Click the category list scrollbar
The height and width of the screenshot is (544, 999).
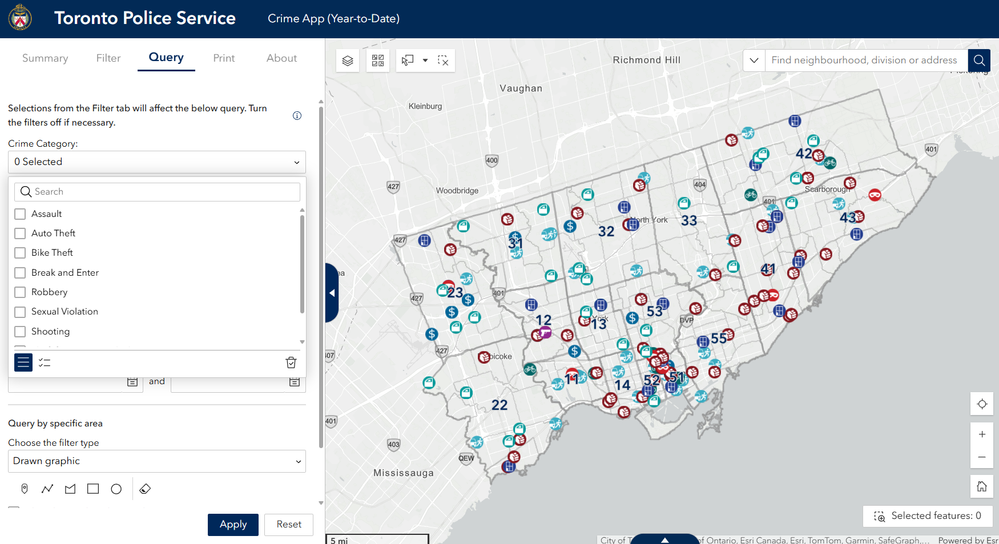302,264
